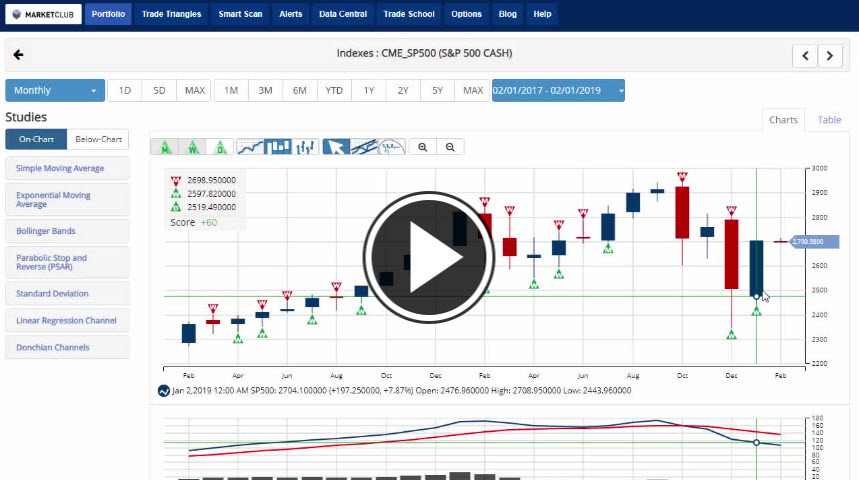
Task: Go to previous symbol chevron
Action: pos(805,55)
